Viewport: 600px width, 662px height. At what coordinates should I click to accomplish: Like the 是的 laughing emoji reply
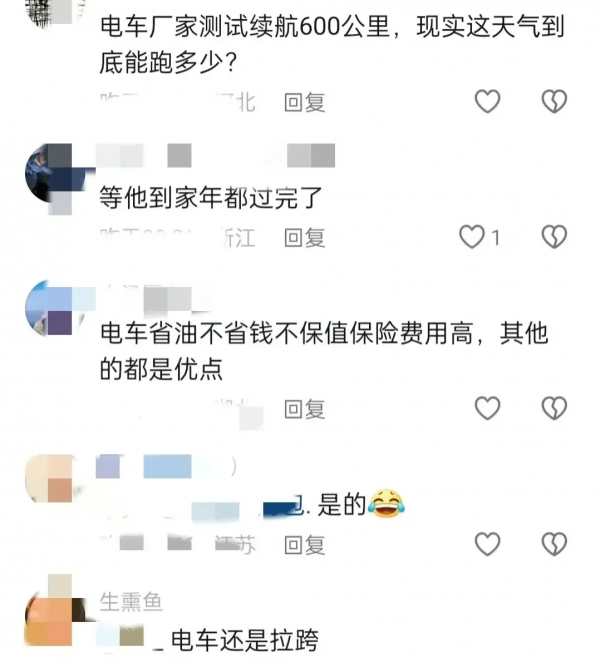(x=488, y=544)
